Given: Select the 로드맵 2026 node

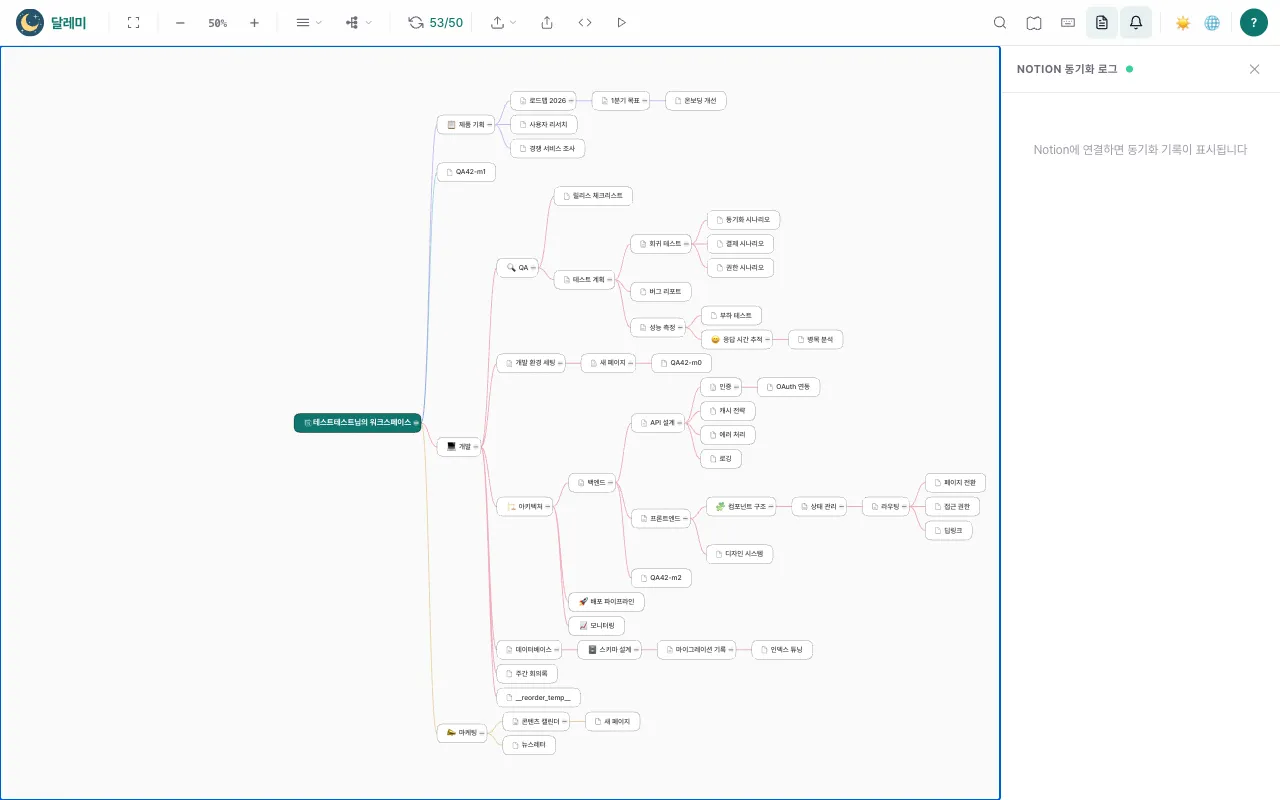Looking at the screenshot, I should pos(543,100).
